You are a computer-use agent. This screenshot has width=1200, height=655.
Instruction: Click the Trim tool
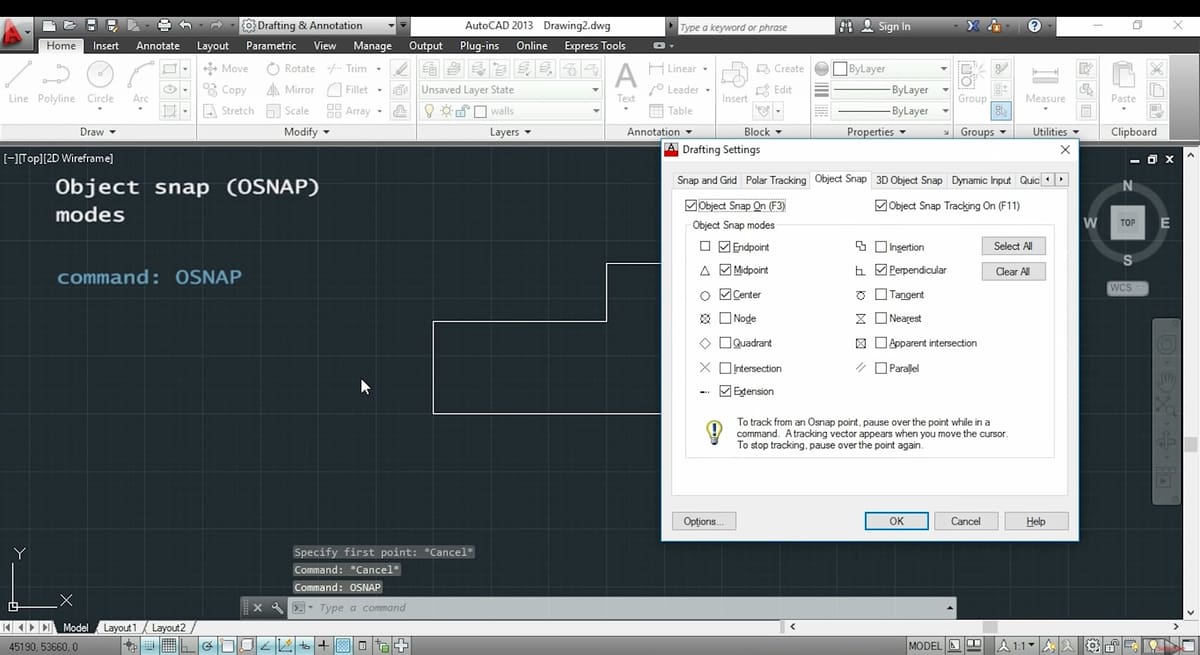[347, 69]
